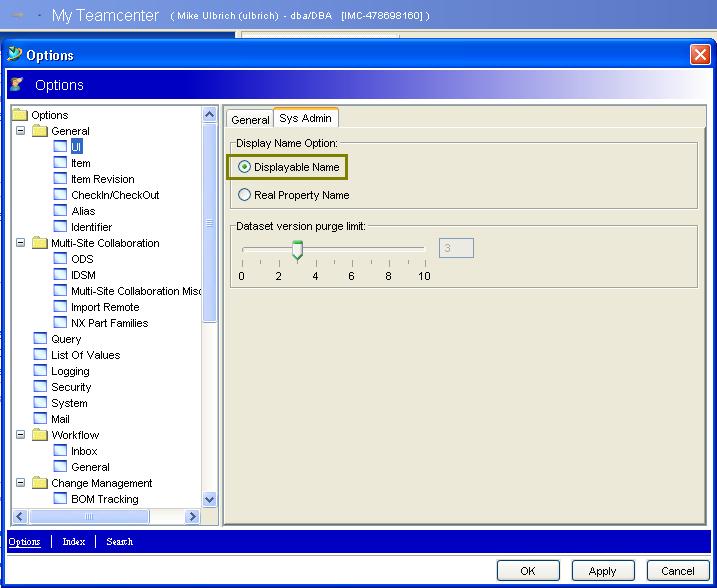The width and height of the screenshot is (717, 588).
Task: Select the NX Part Families entry
Action: [x=110, y=323]
